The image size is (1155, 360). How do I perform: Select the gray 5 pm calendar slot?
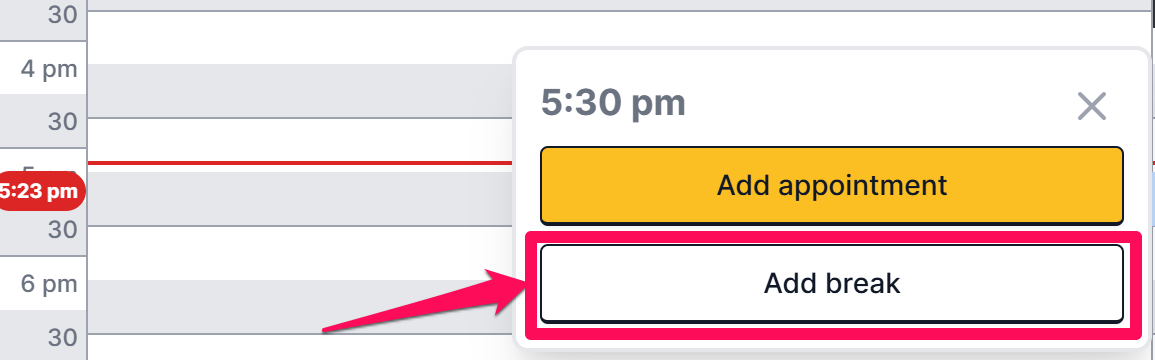[300, 198]
